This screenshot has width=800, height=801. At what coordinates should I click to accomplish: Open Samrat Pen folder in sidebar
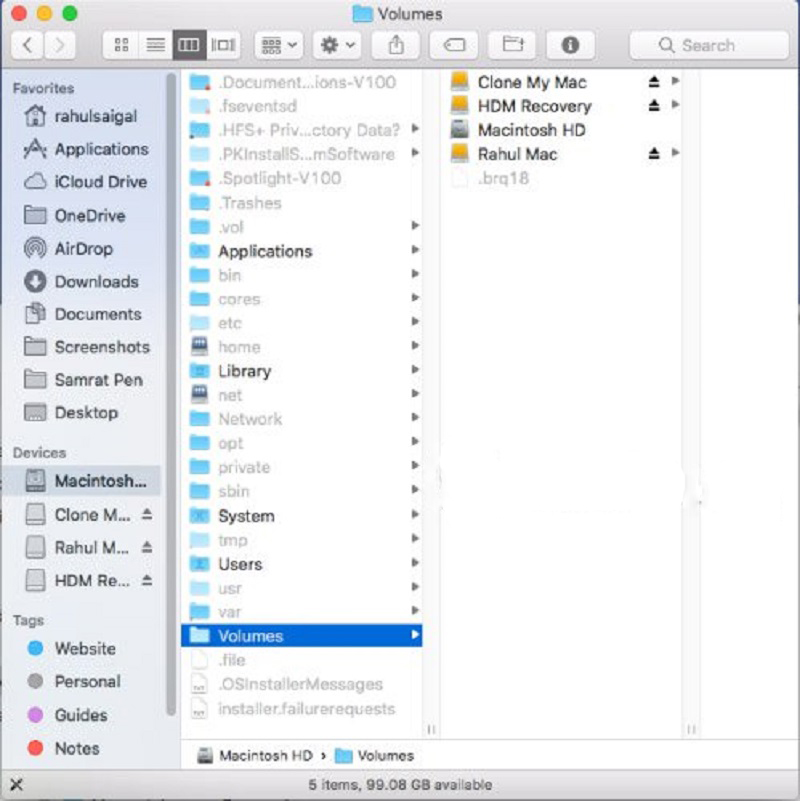(82, 380)
